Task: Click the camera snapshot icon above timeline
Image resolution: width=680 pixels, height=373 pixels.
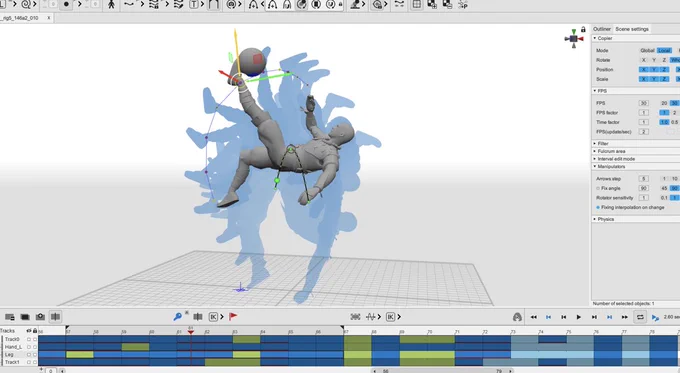Action: (40, 317)
